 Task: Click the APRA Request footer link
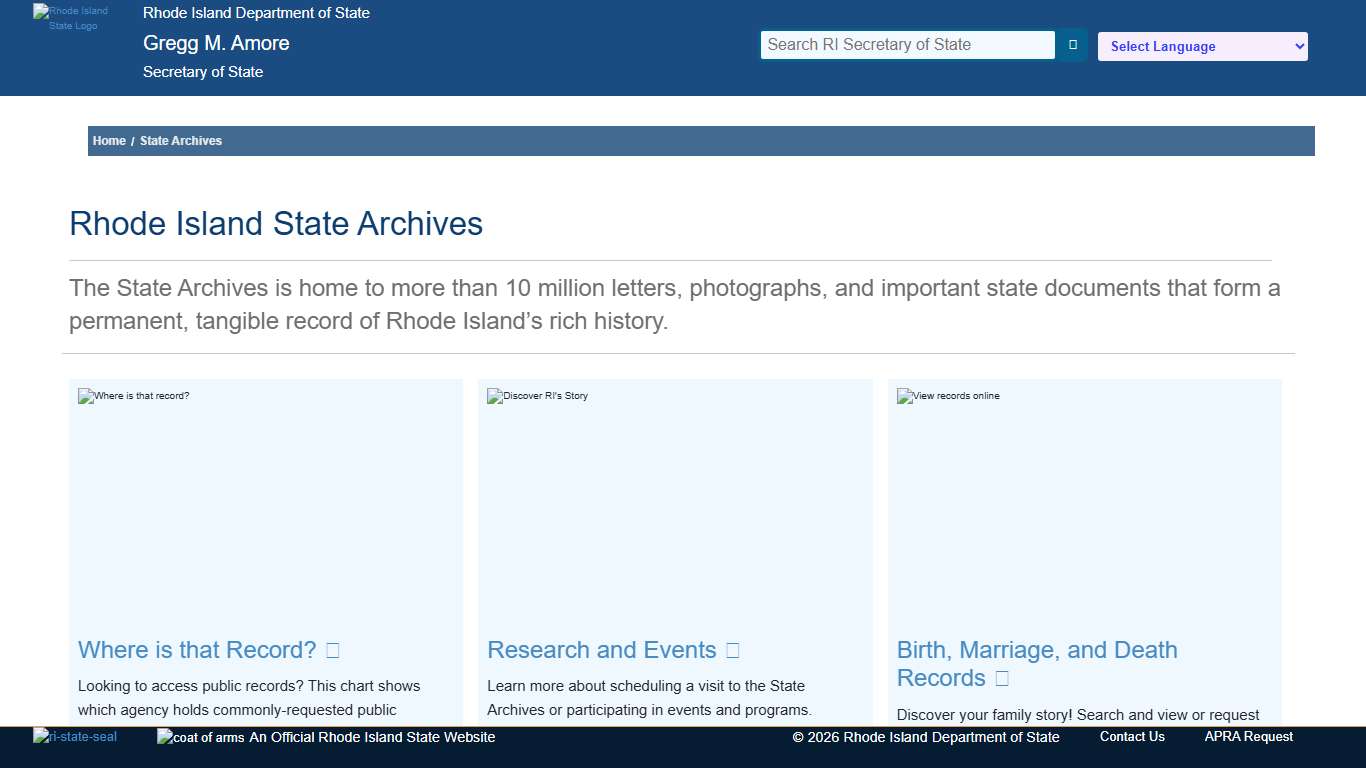point(1248,737)
